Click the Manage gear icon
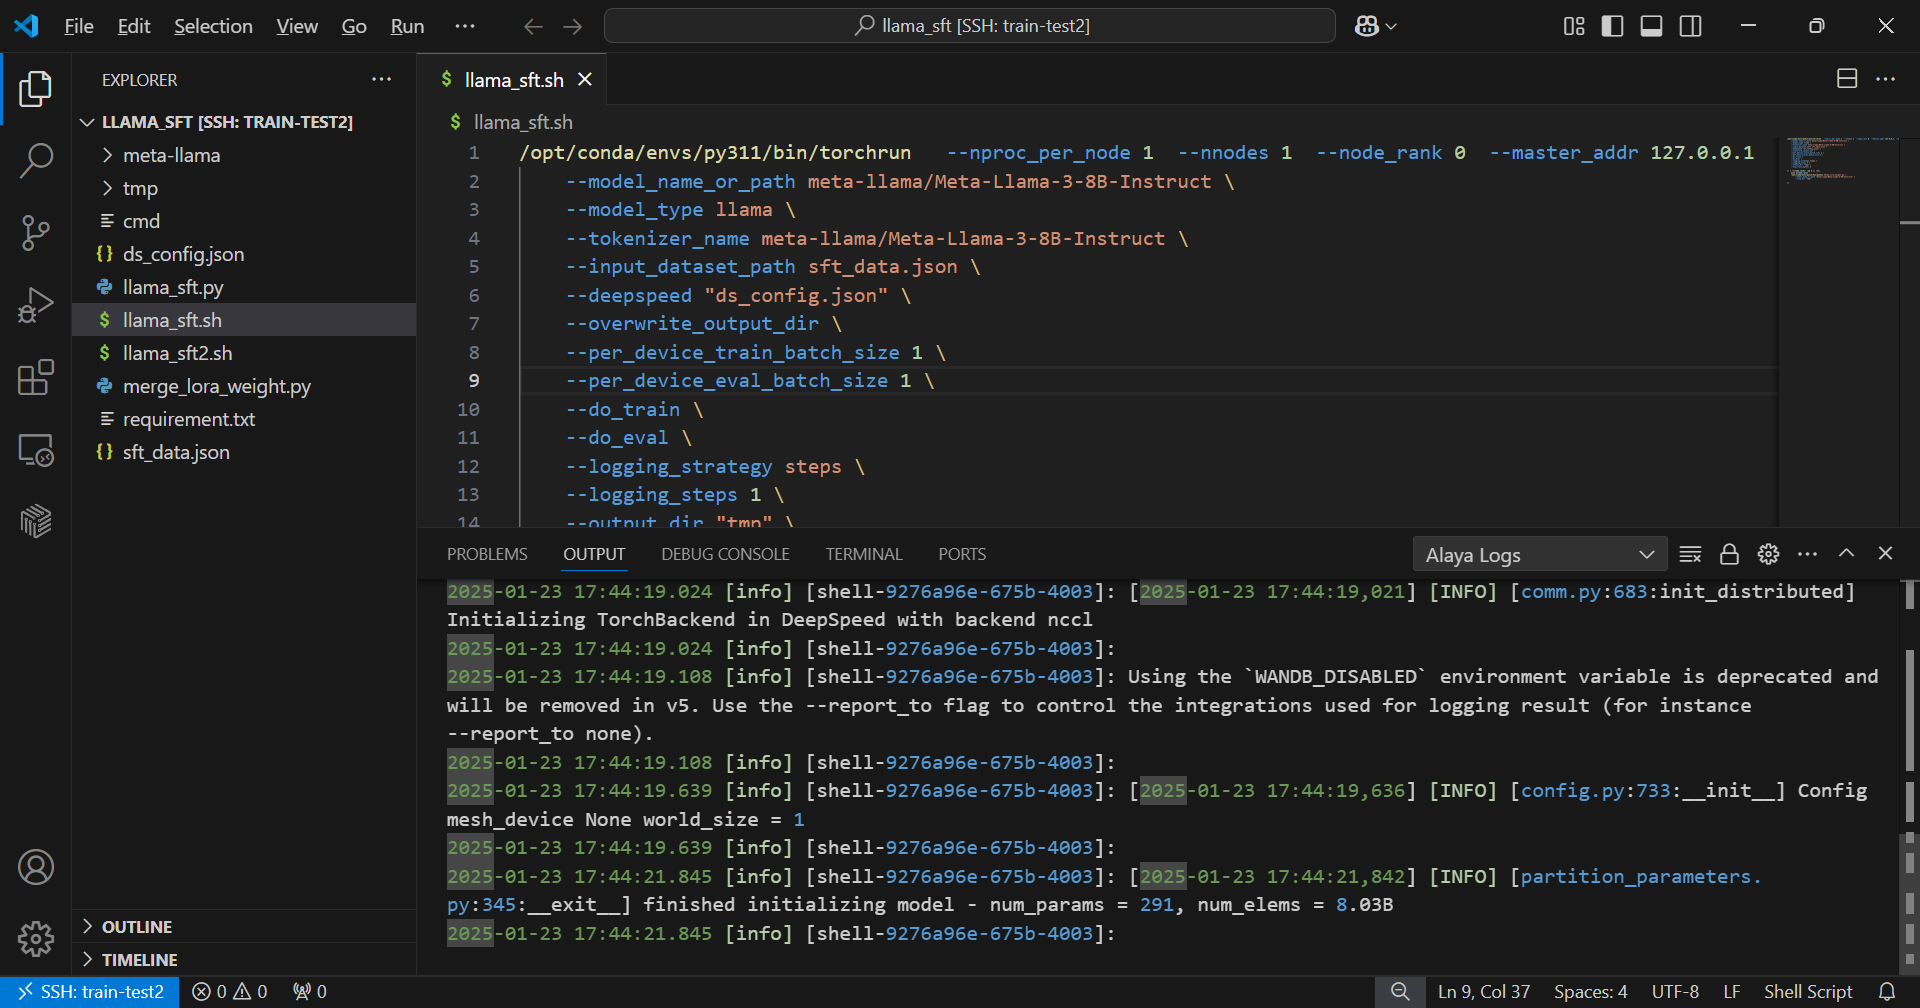This screenshot has width=1920, height=1008. coord(36,938)
